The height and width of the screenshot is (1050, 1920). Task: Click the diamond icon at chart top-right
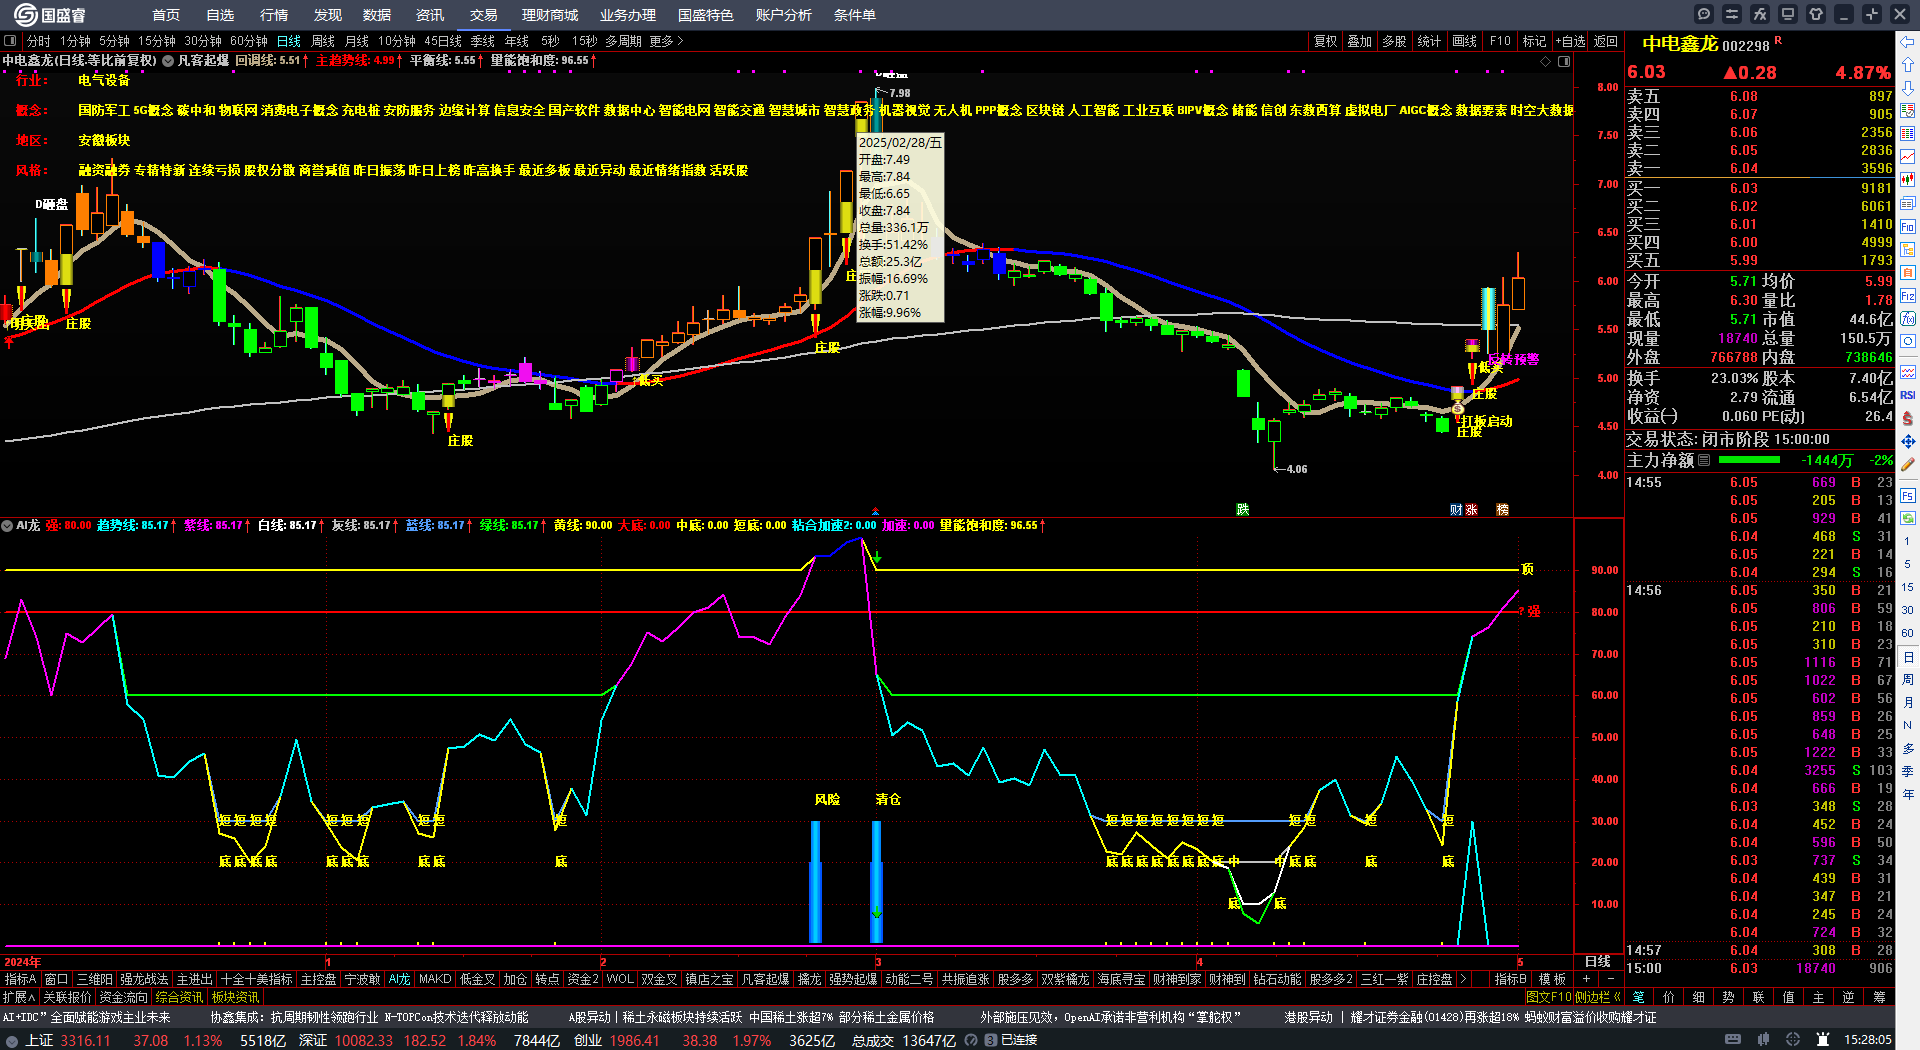(1545, 61)
